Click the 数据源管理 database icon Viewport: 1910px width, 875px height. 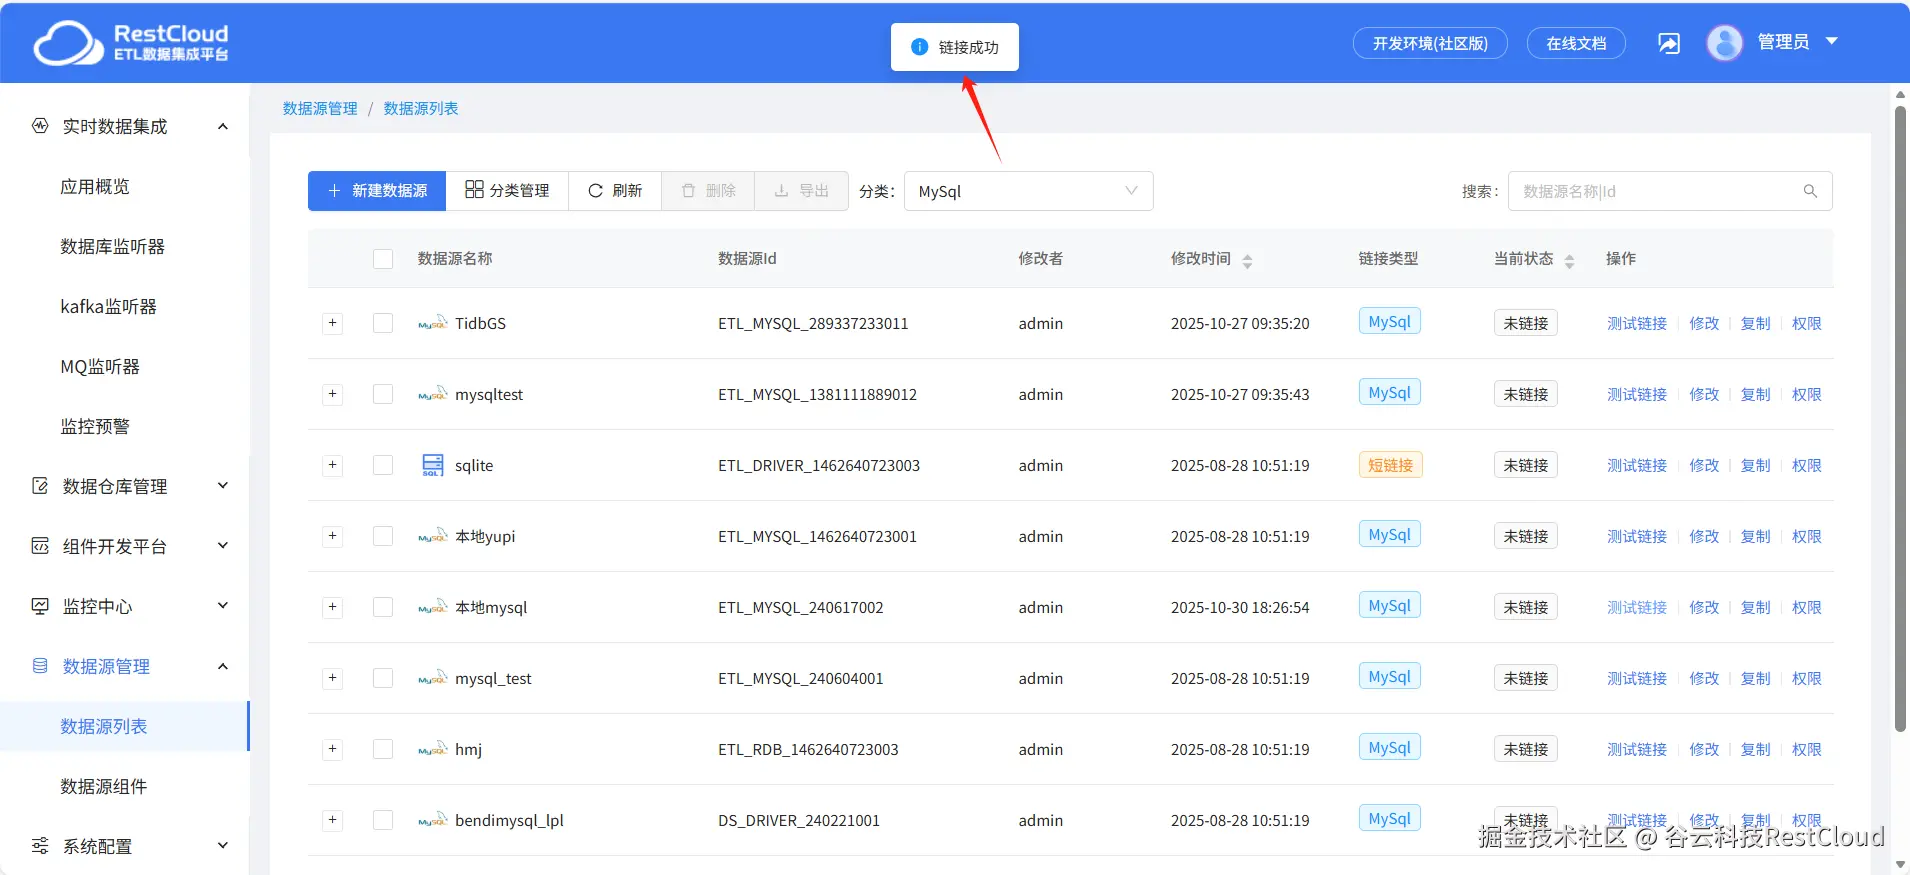coord(40,666)
